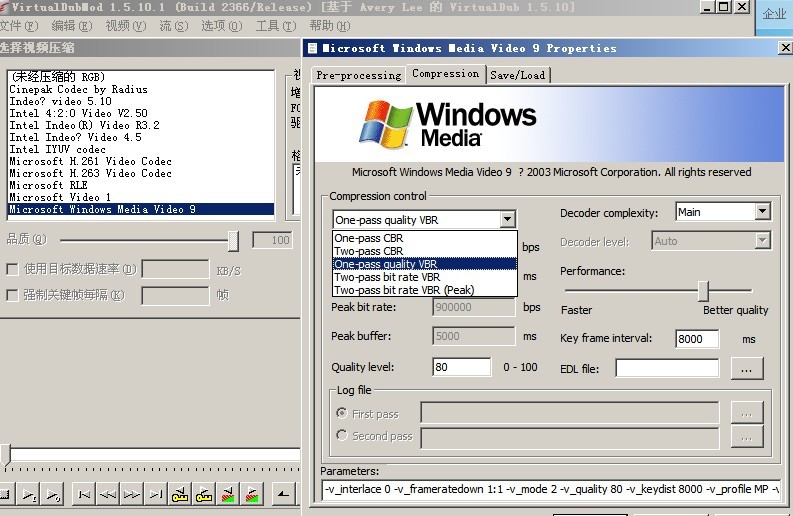Enable 强制关键帧每隔 checkbox

click(12, 295)
